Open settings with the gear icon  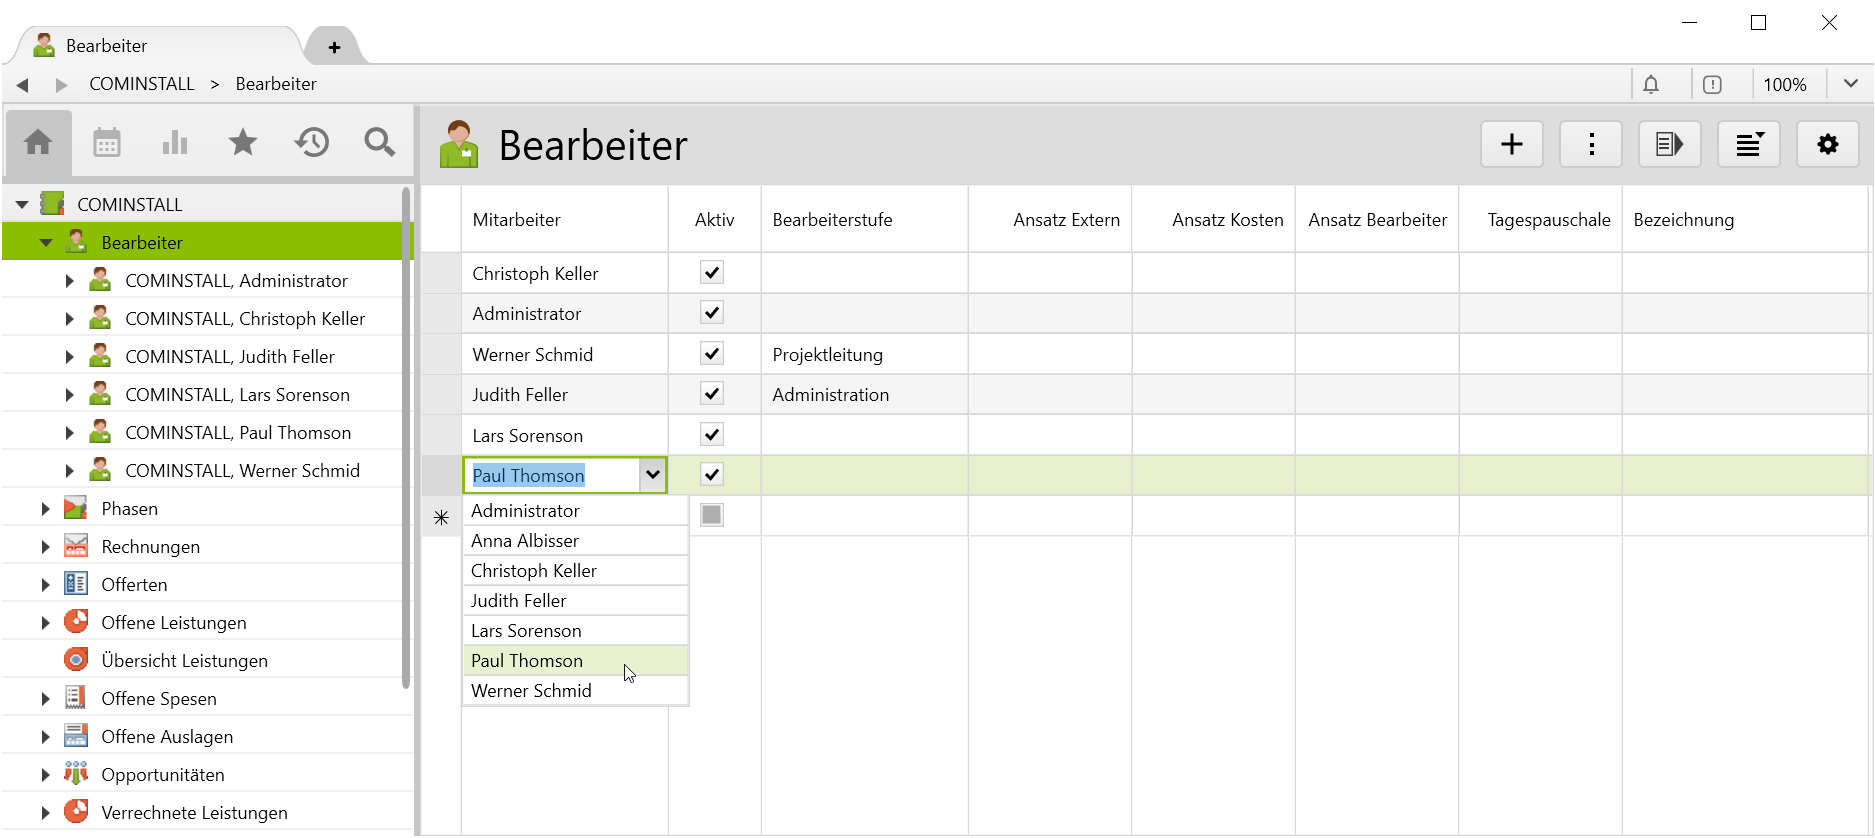point(1828,145)
